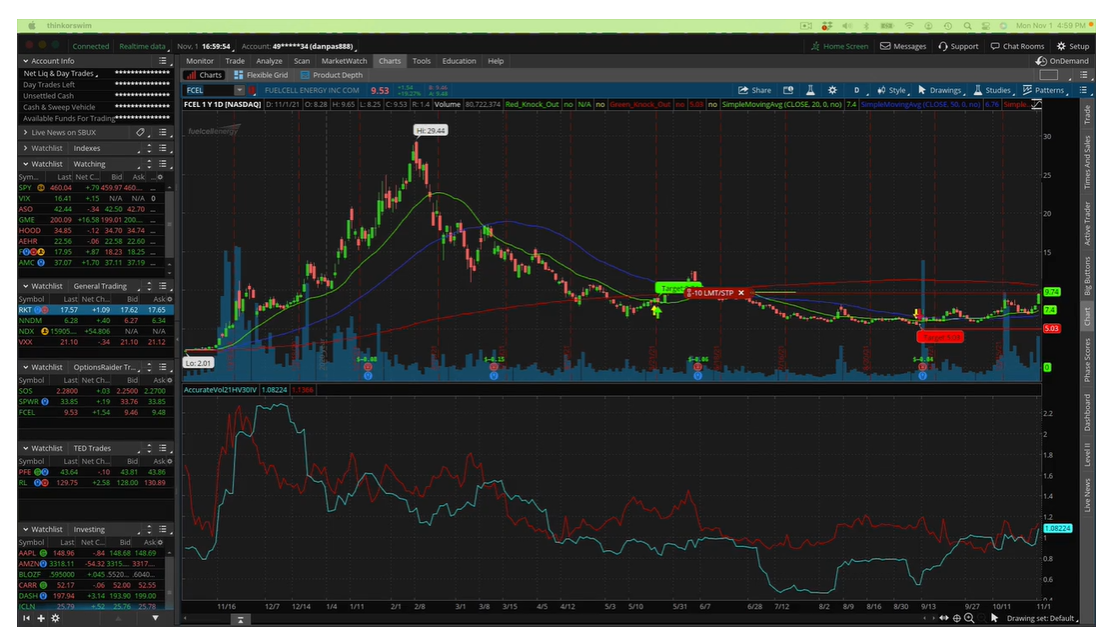Screen dimensions: 1106x642
Task: Open the list menu icon right of Patterns
Action: [1083, 90]
